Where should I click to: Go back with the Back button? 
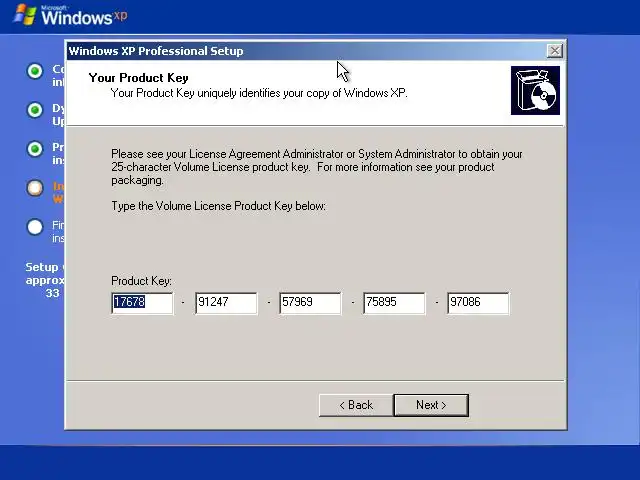click(356, 405)
